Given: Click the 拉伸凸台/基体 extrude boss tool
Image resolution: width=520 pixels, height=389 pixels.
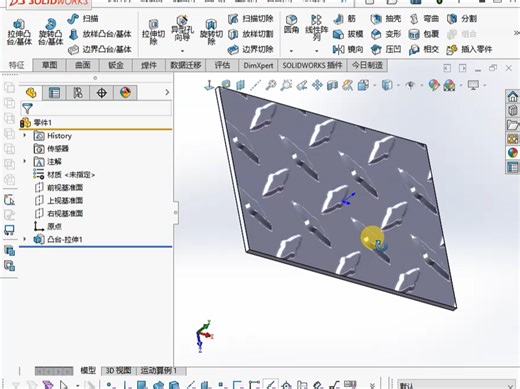Looking at the screenshot, I should point(19,32).
